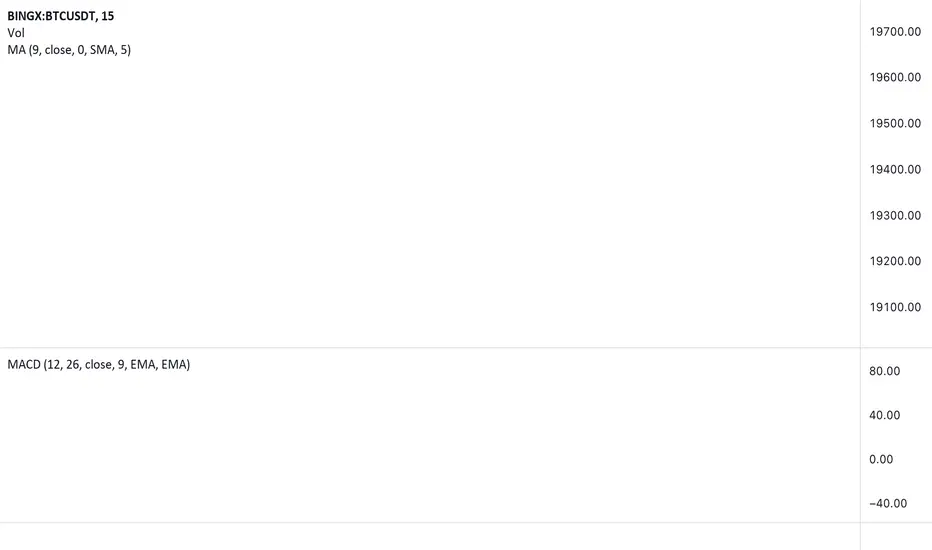Click the 19300.00 price axis label

[895, 215]
